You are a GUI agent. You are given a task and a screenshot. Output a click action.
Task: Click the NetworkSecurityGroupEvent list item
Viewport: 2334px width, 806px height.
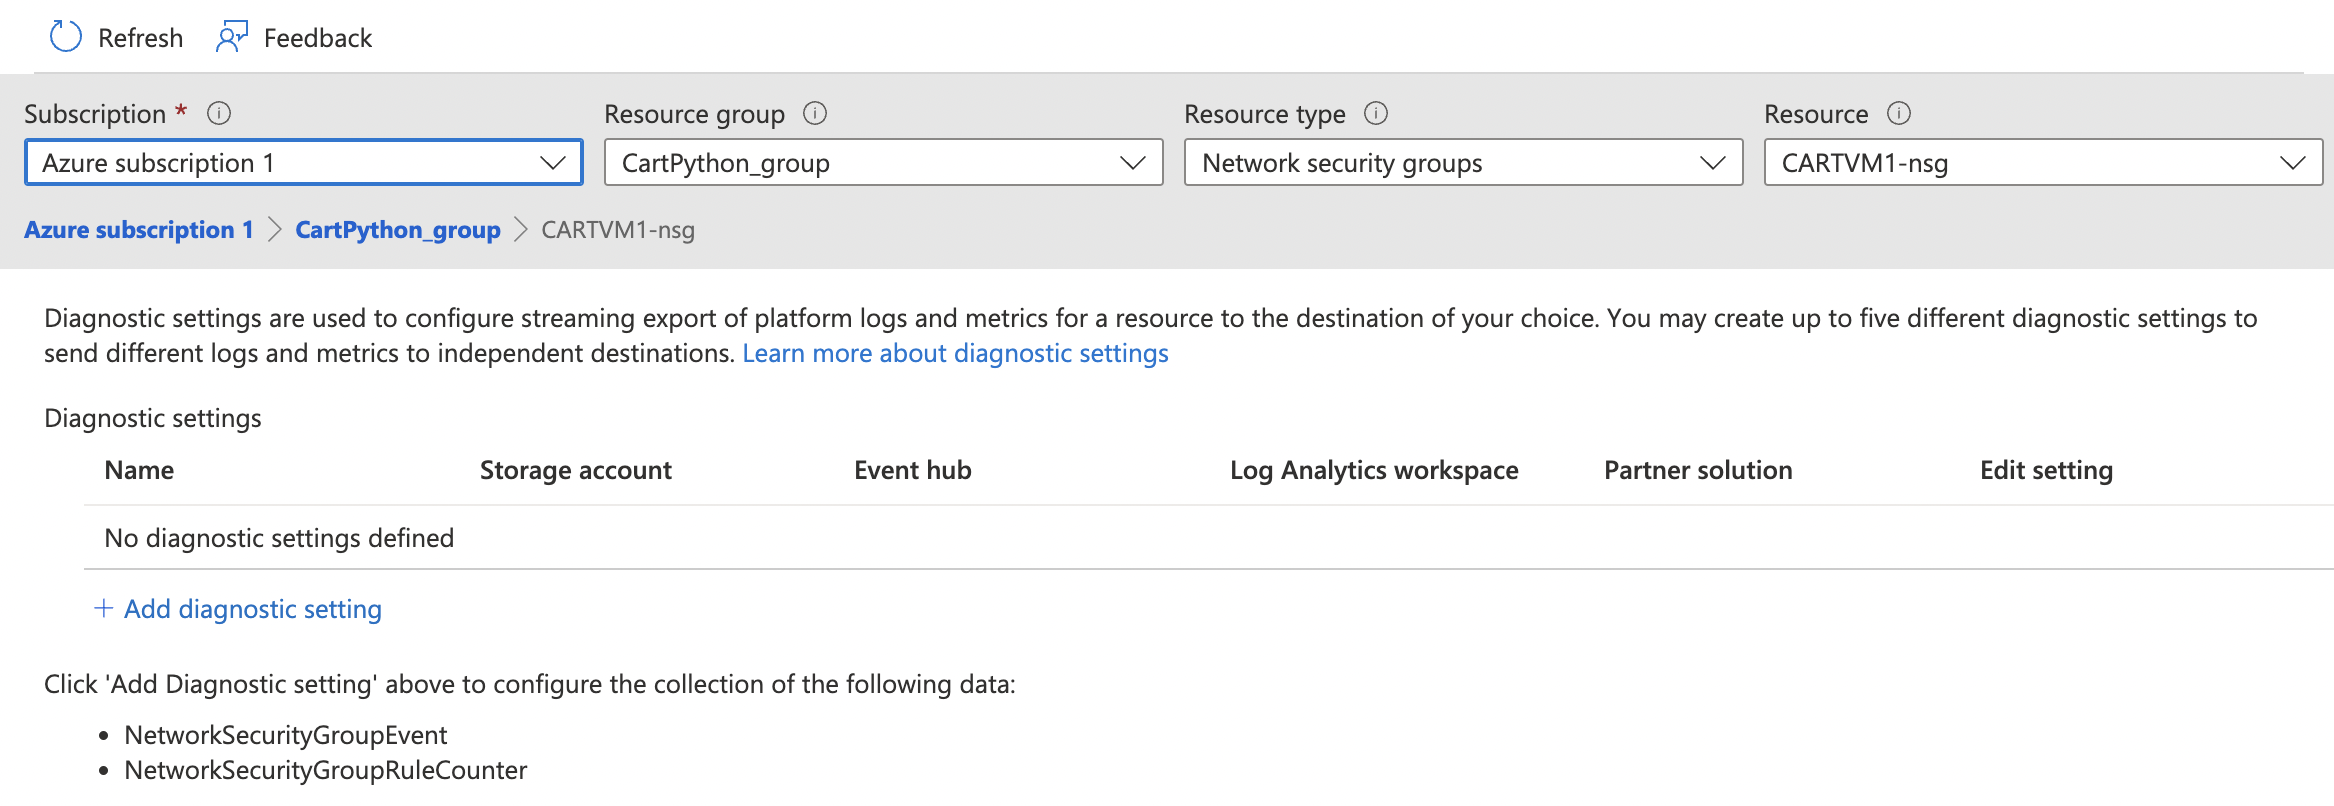285,735
